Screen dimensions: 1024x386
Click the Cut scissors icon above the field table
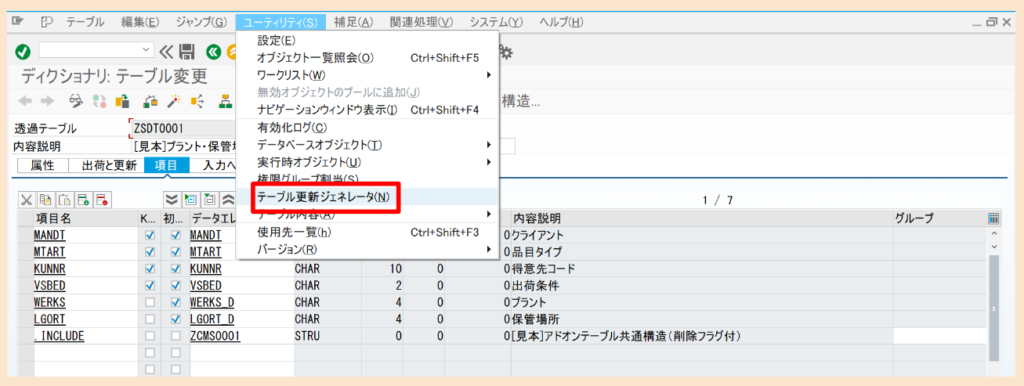27,199
